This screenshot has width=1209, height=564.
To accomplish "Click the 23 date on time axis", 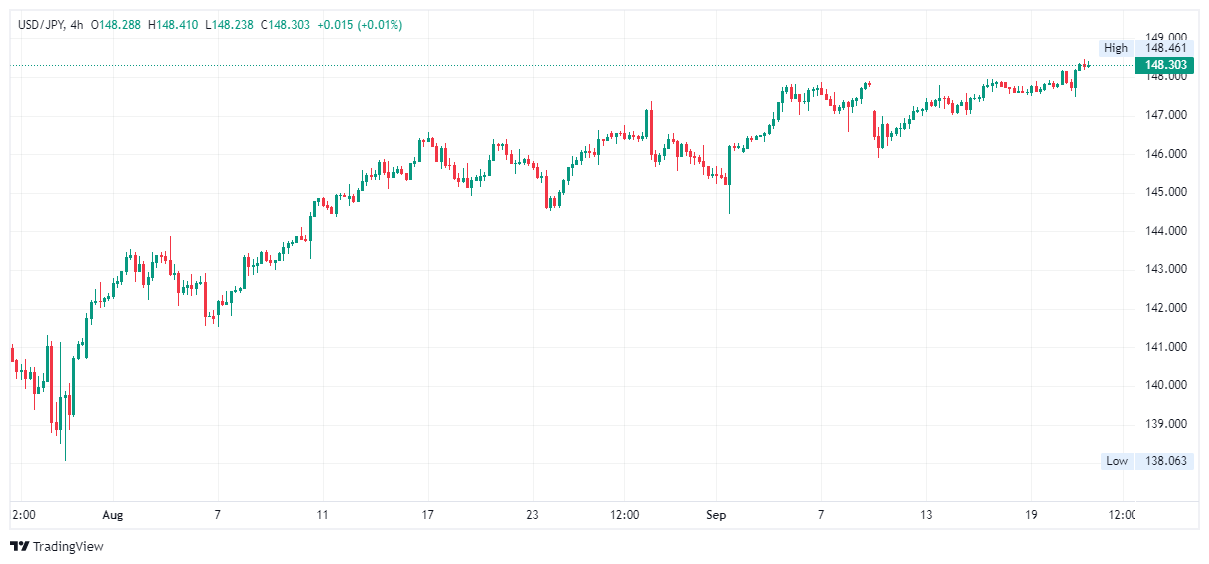I will (532, 516).
